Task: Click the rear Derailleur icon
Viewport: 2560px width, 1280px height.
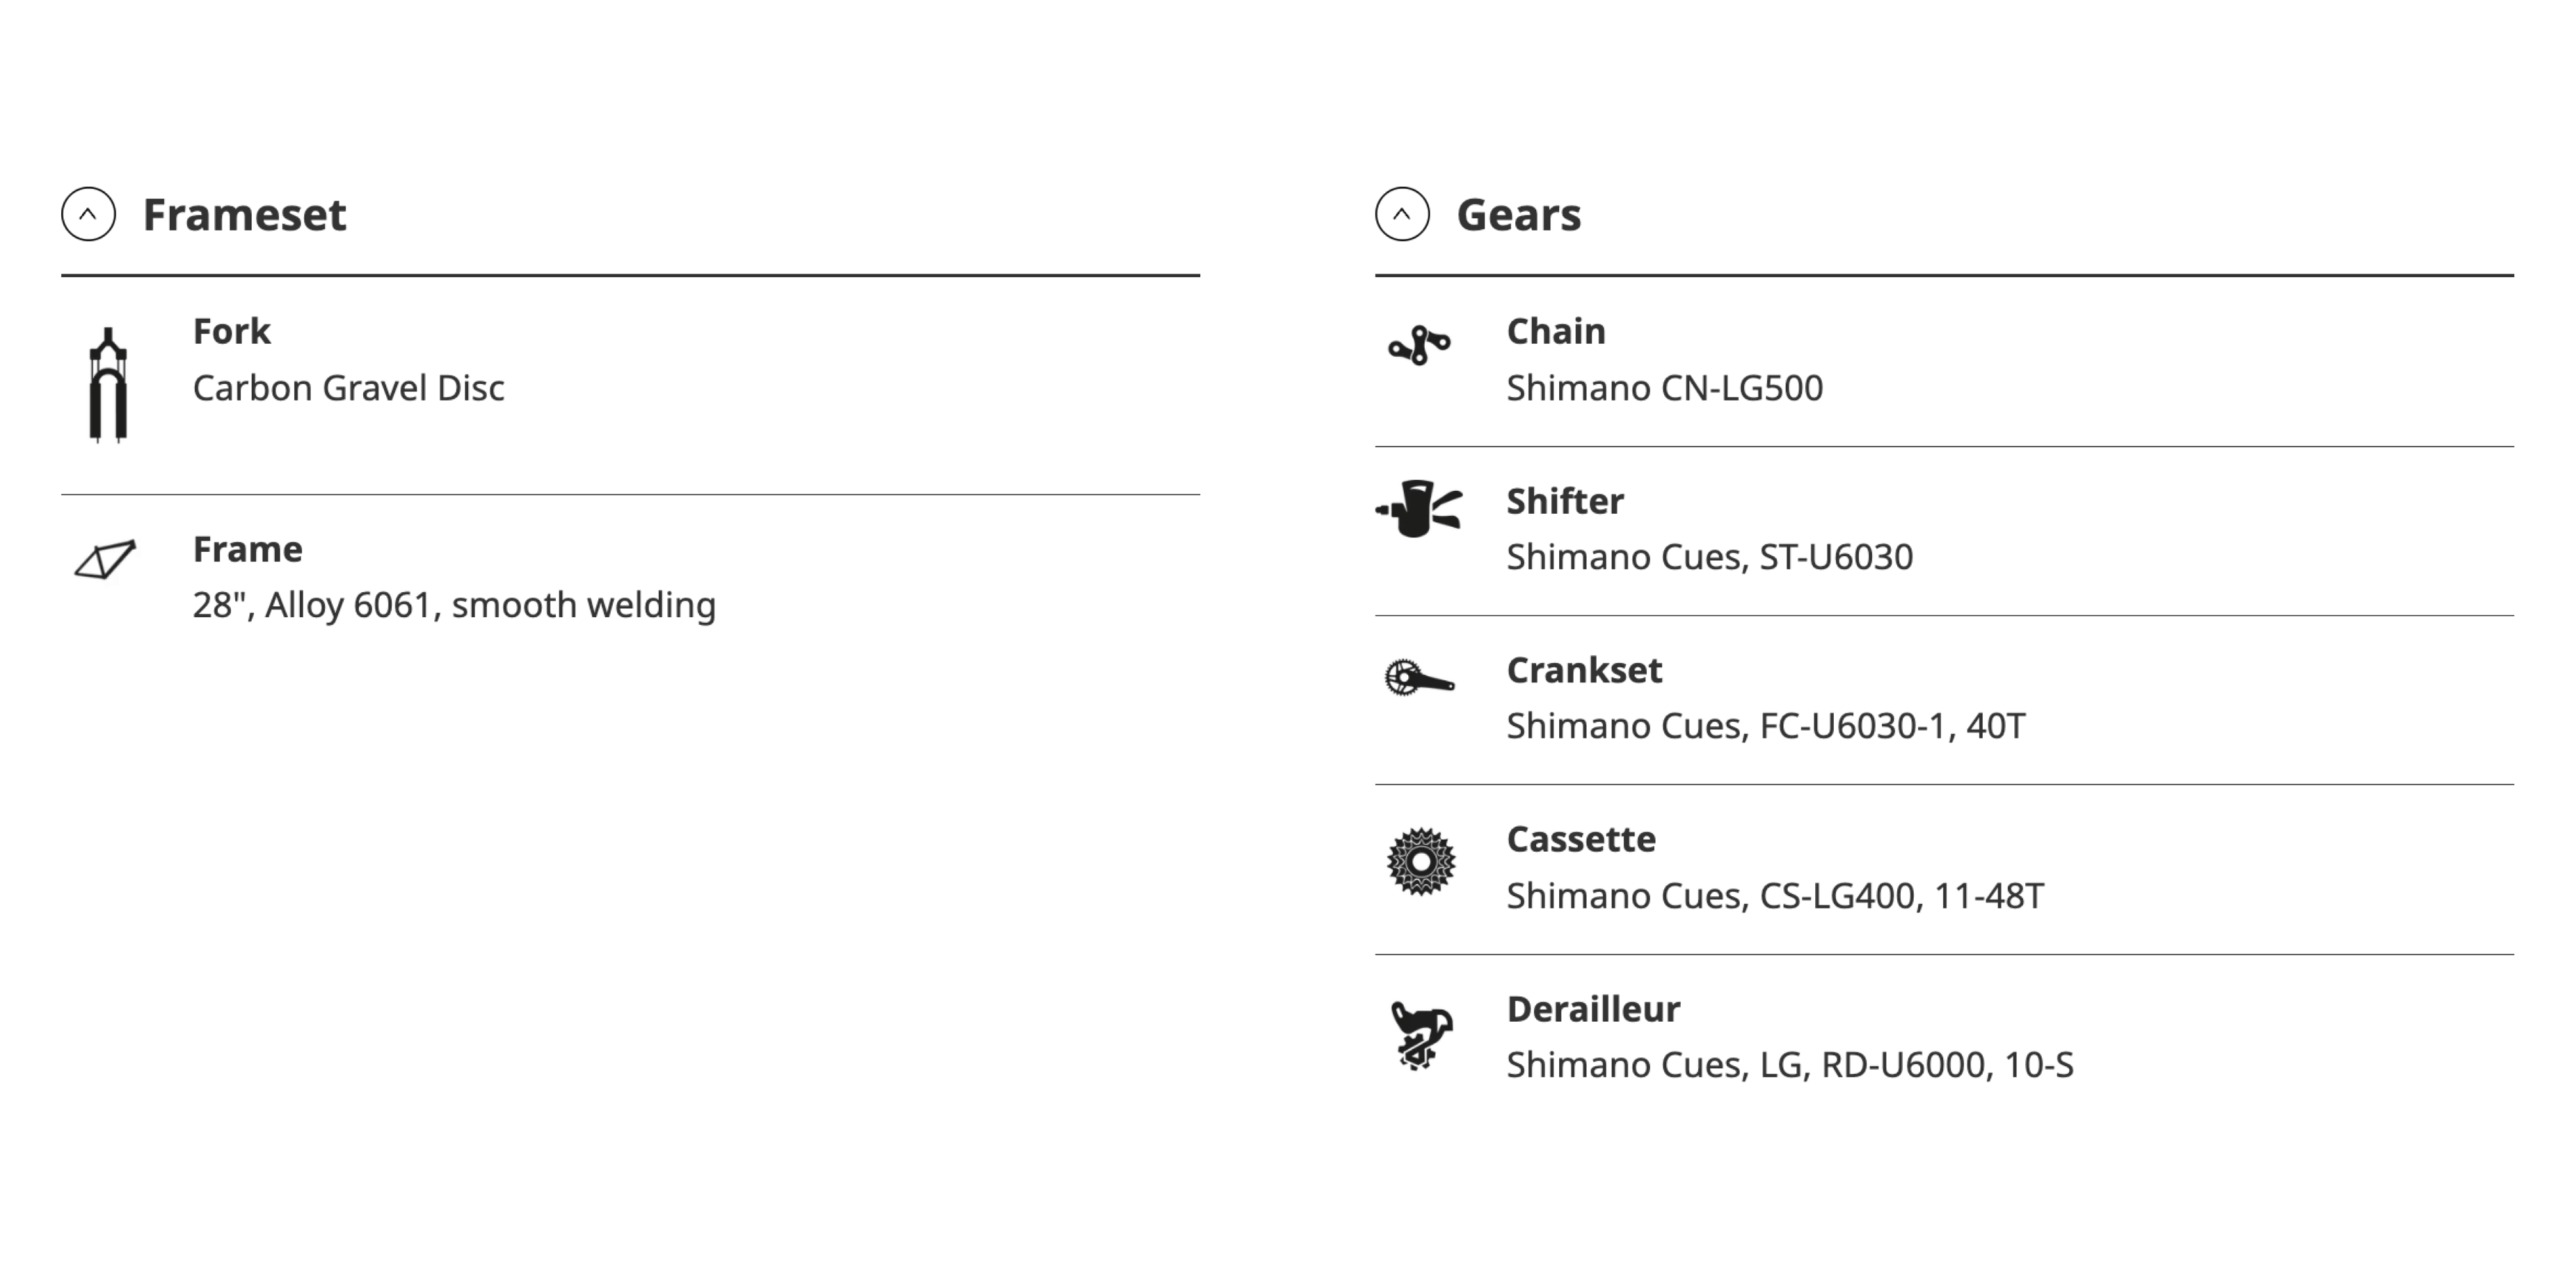Action: click(x=1421, y=1036)
